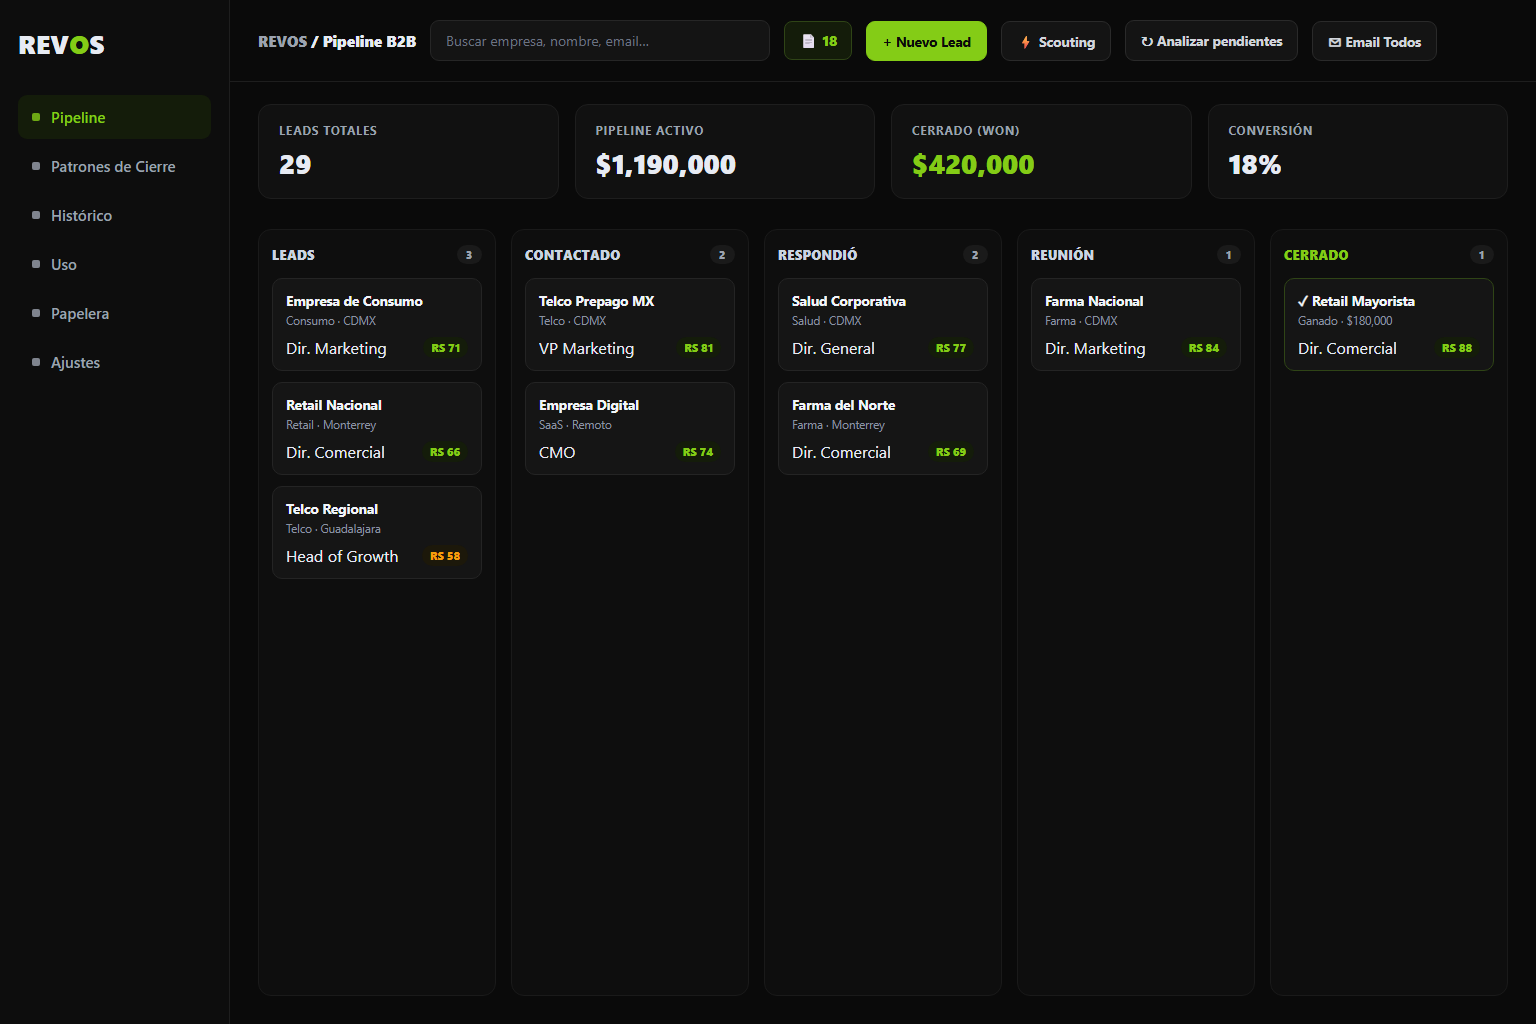Click the RS 58 score badge
This screenshot has height=1024, width=1536.
tap(445, 556)
